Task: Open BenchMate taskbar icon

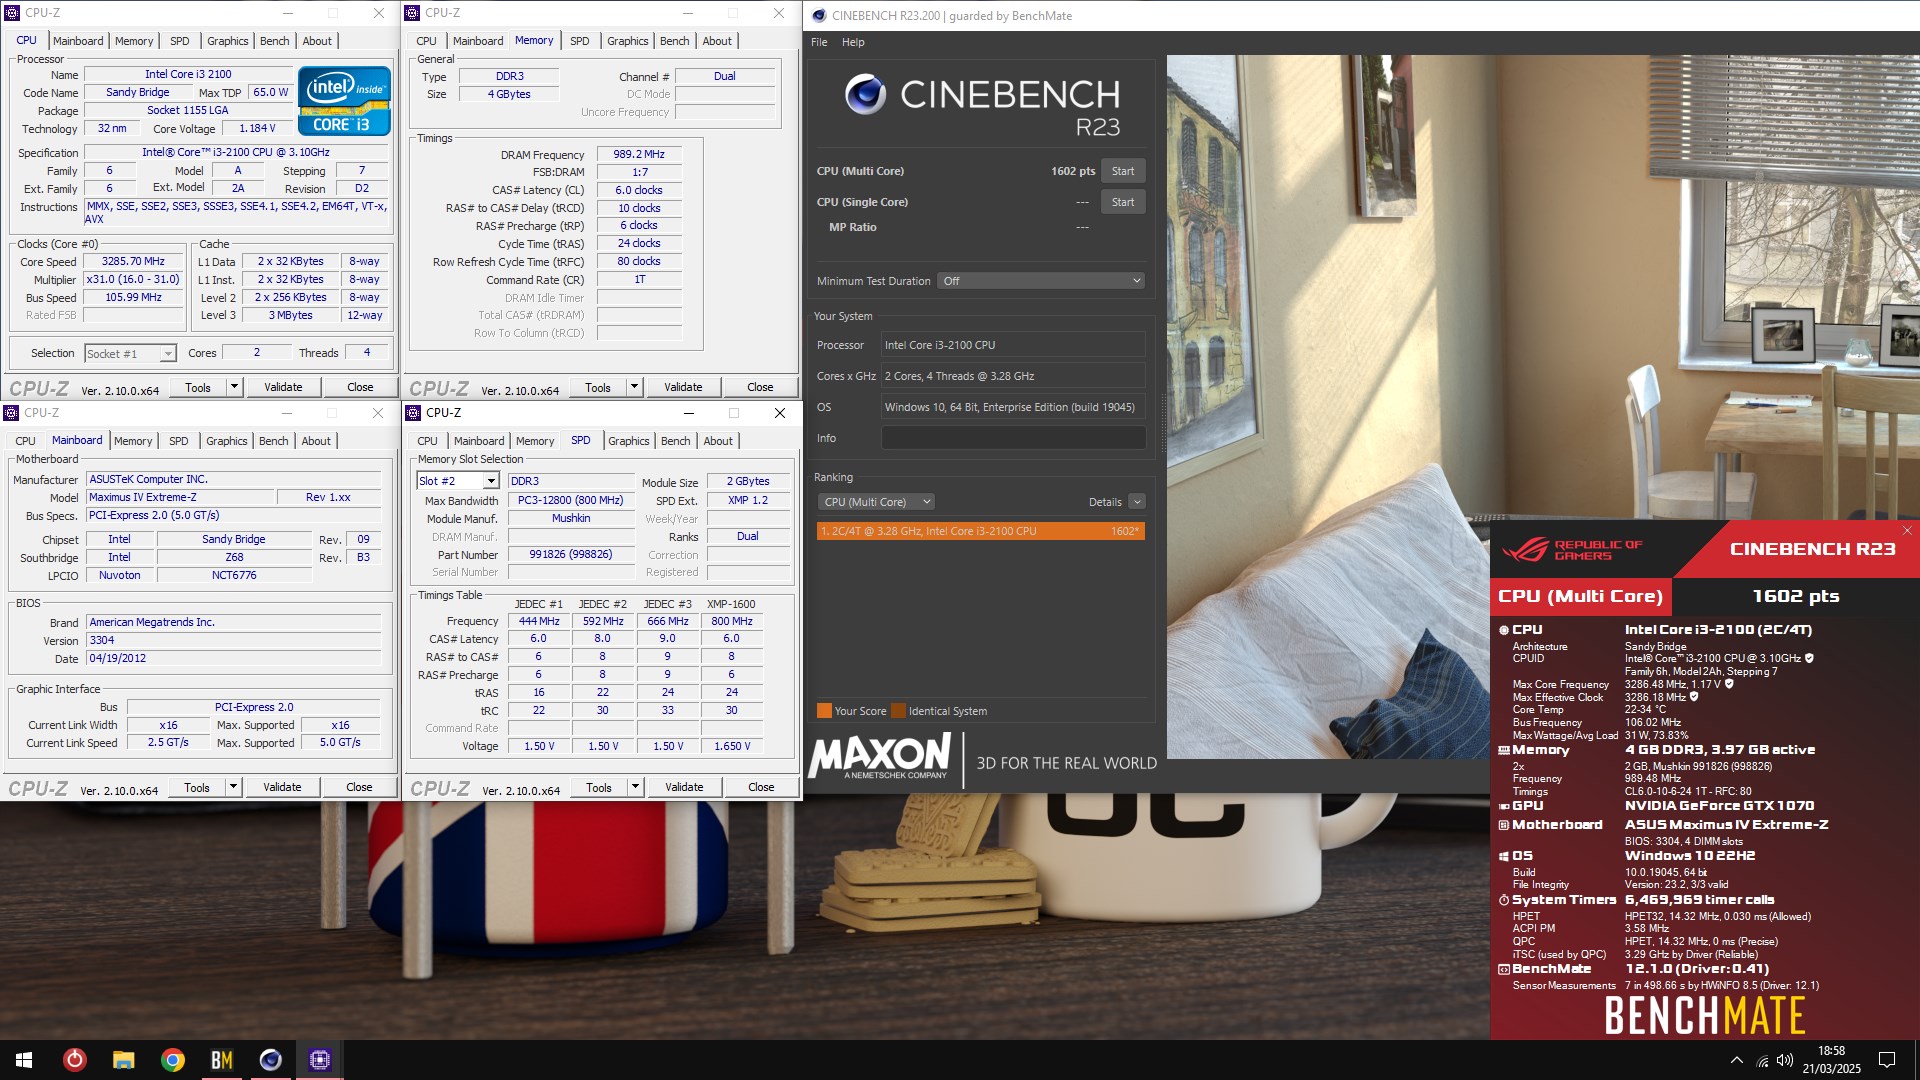Action: pyautogui.click(x=221, y=1060)
